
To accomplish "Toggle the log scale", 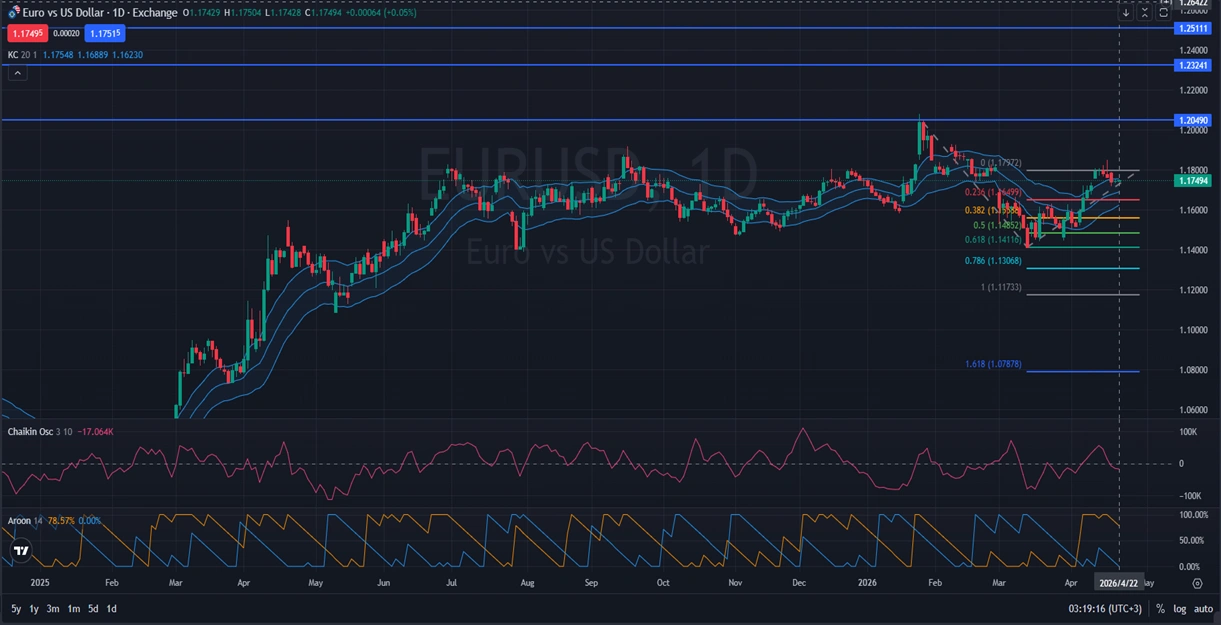I will click(1180, 609).
